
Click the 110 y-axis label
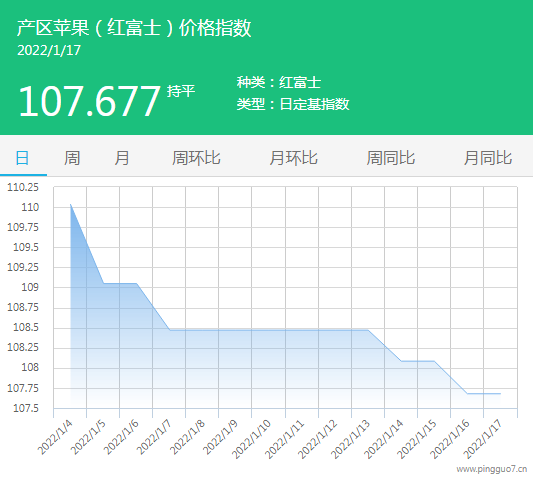click(x=30, y=207)
